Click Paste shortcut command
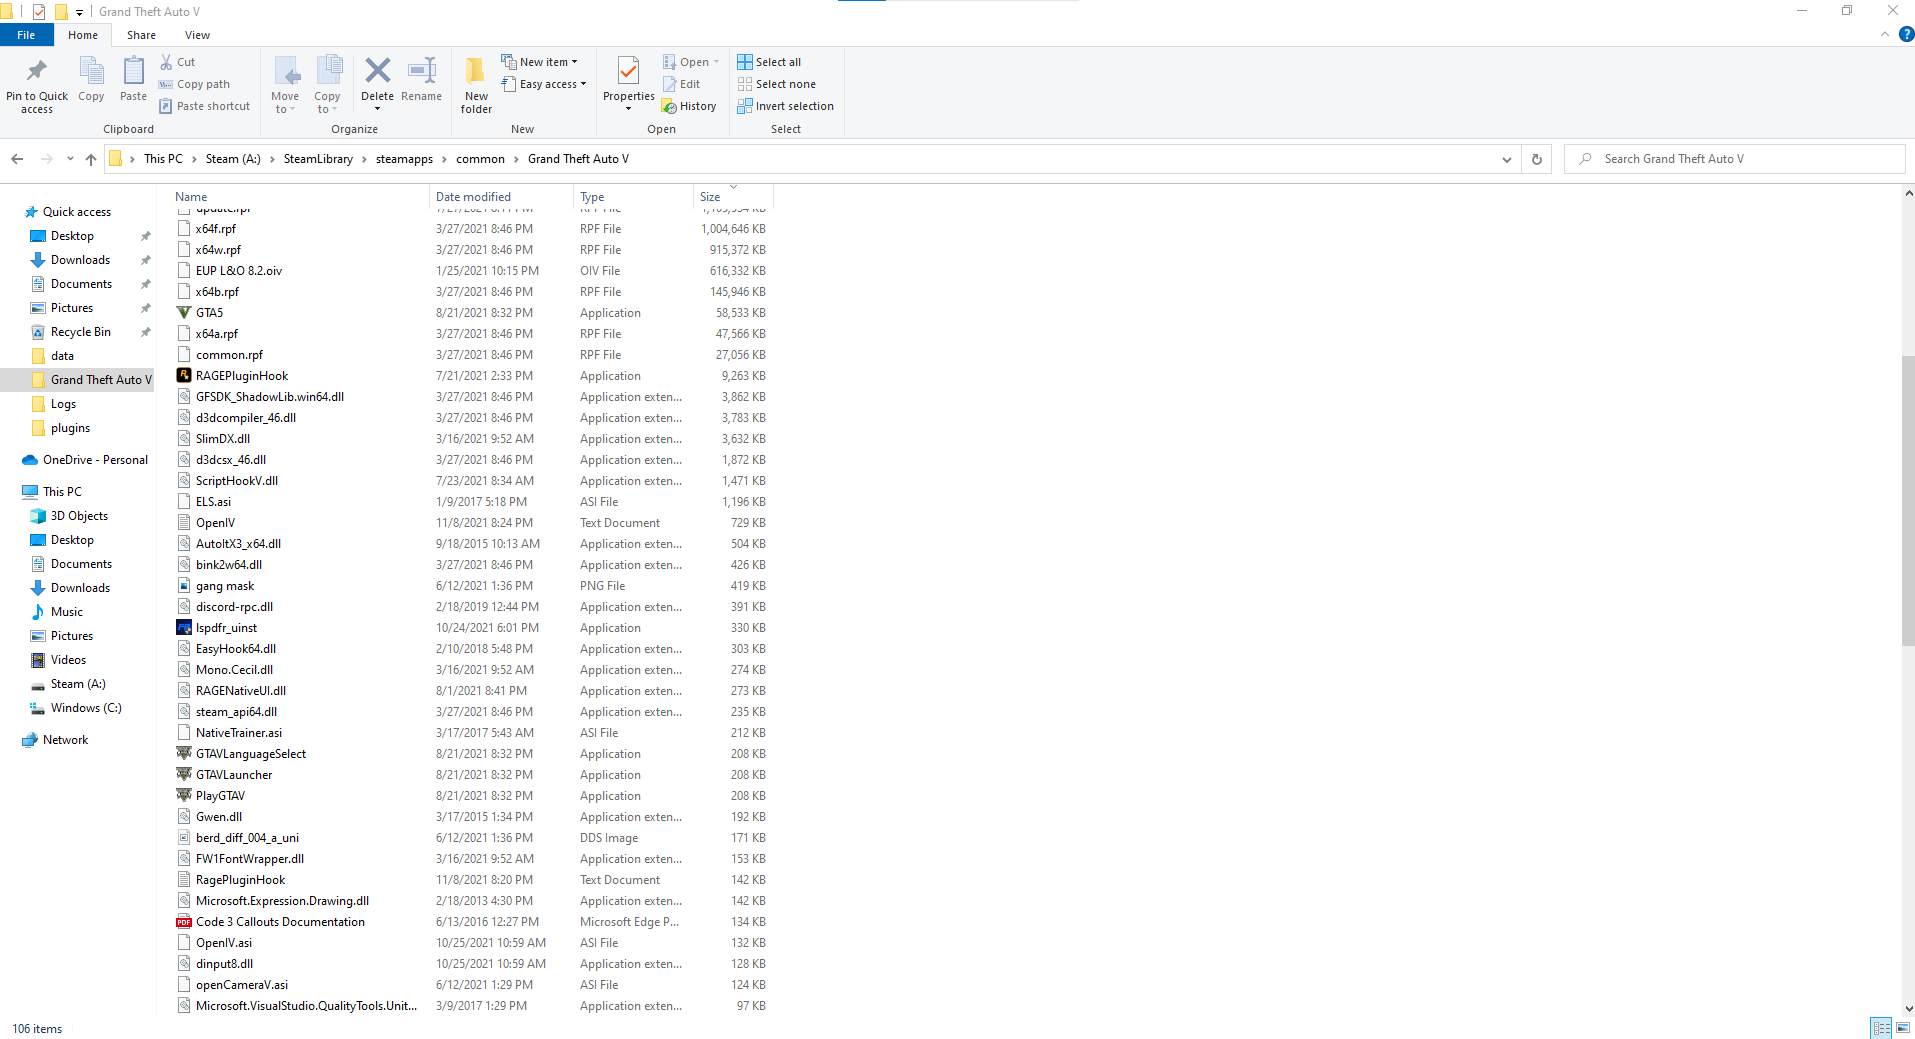Viewport: 1915px width, 1039px height. (205, 106)
